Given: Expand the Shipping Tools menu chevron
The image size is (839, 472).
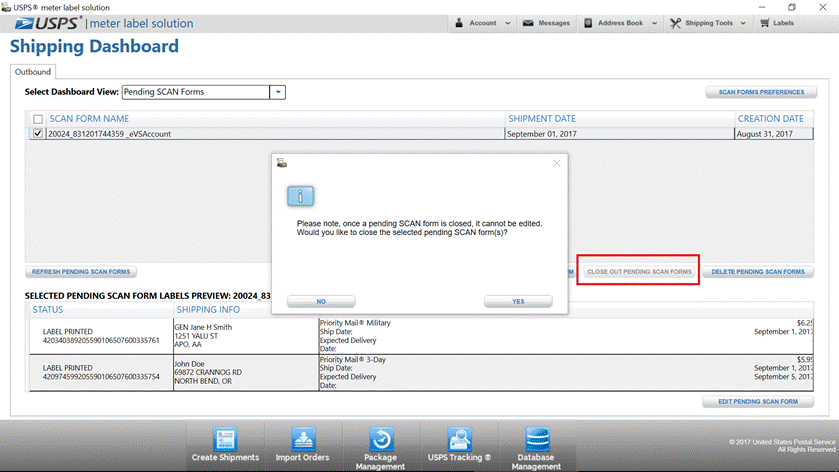Looking at the screenshot, I should click(743, 23).
